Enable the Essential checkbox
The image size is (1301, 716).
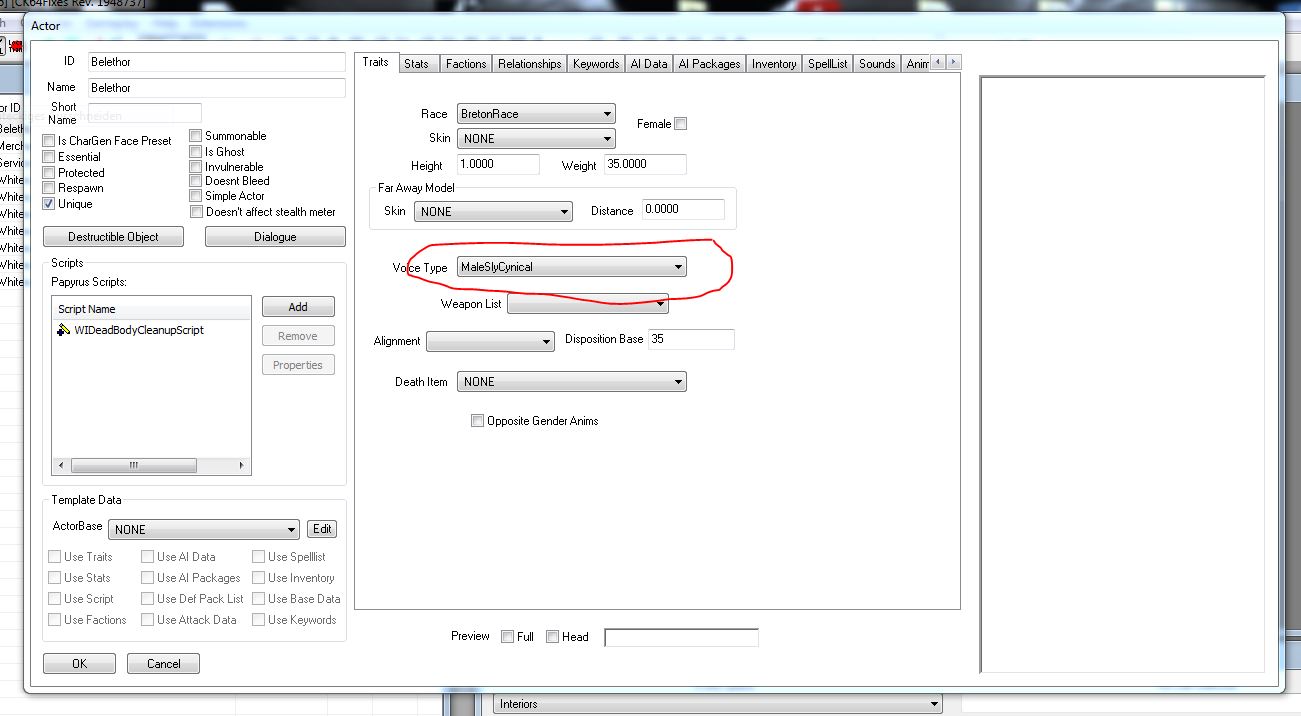tap(49, 157)
